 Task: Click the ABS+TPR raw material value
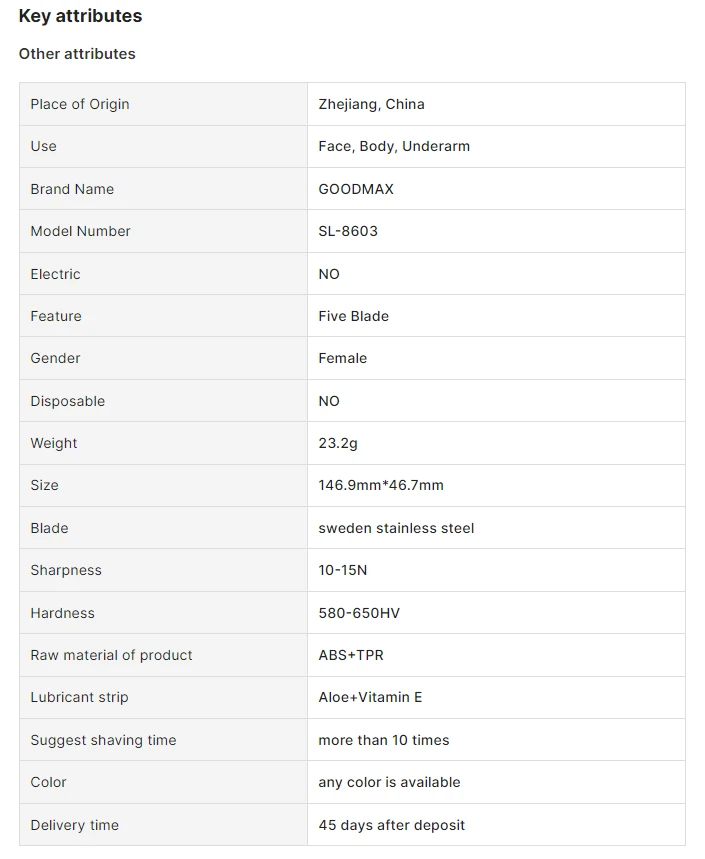pyautogui.click(x=351, y=655)
